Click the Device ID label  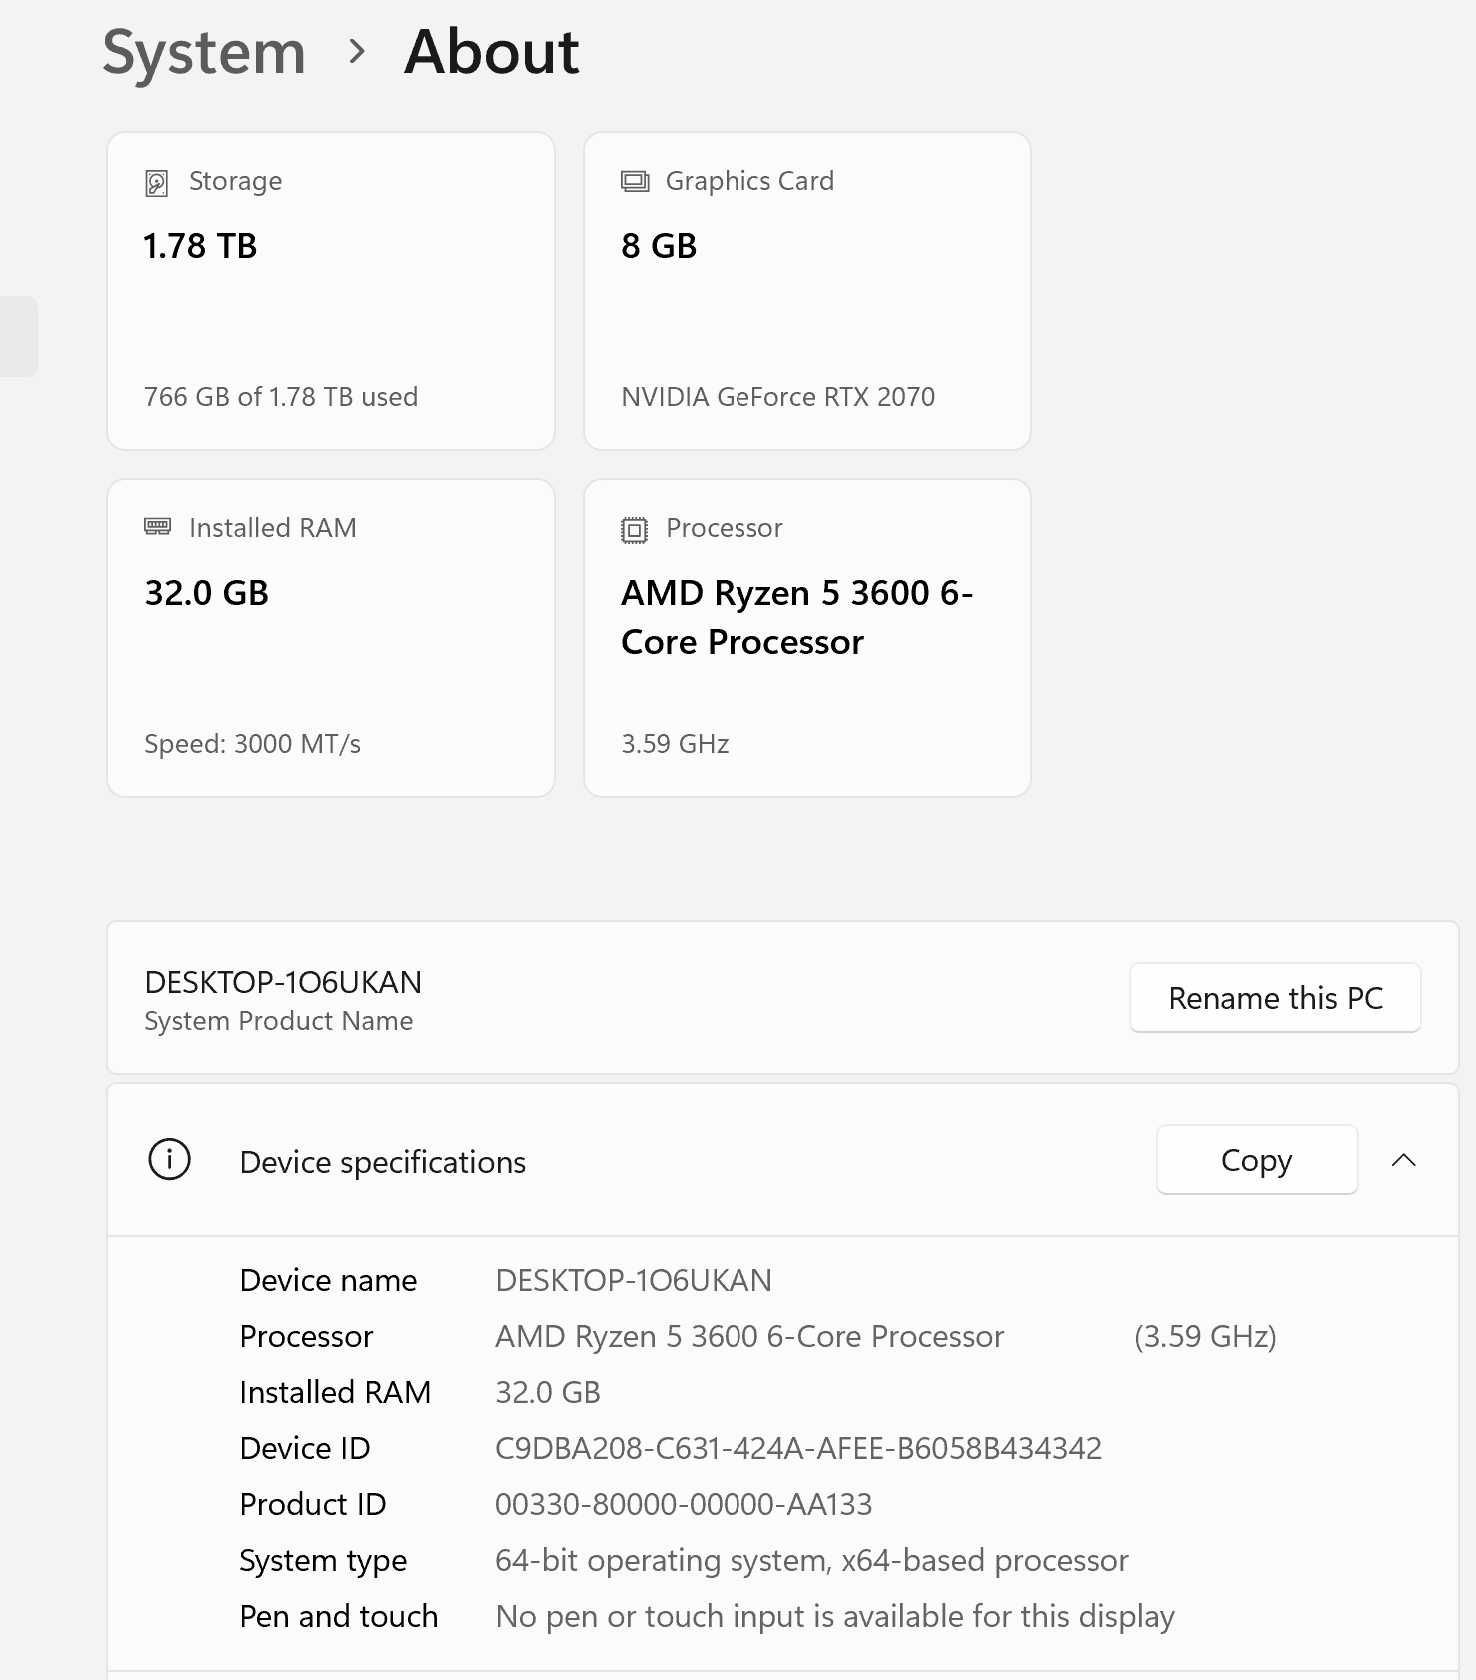point(305,1448)
